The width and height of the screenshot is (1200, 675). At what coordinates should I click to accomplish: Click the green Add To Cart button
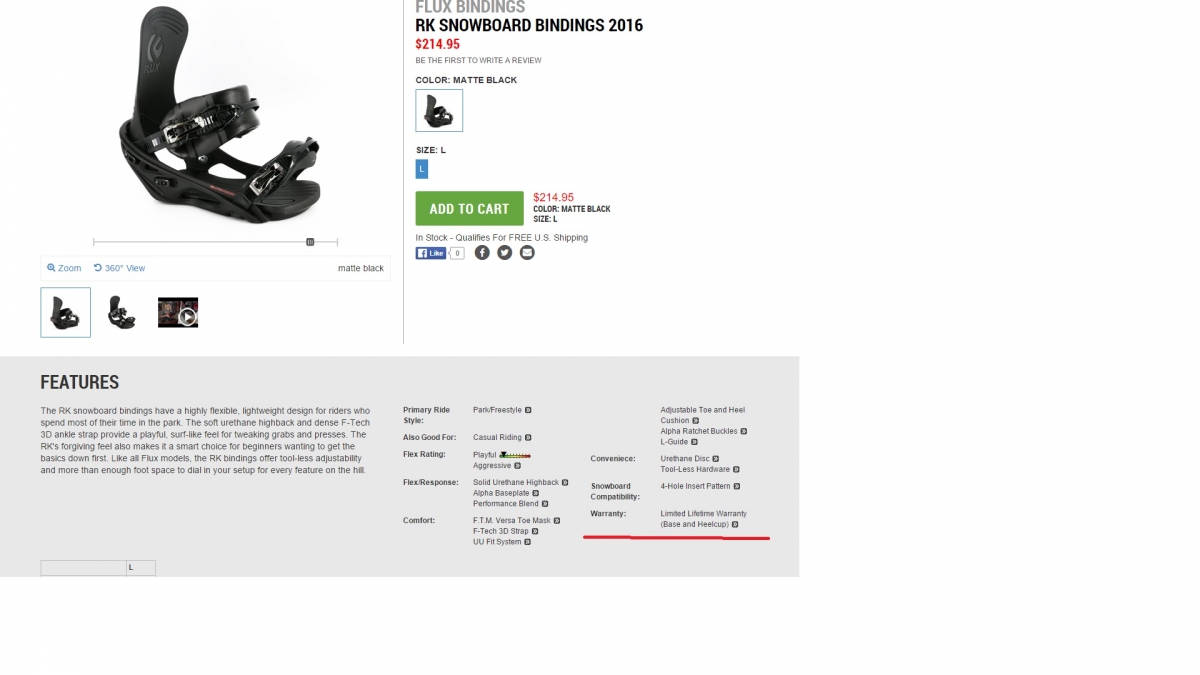pos(470,208)
